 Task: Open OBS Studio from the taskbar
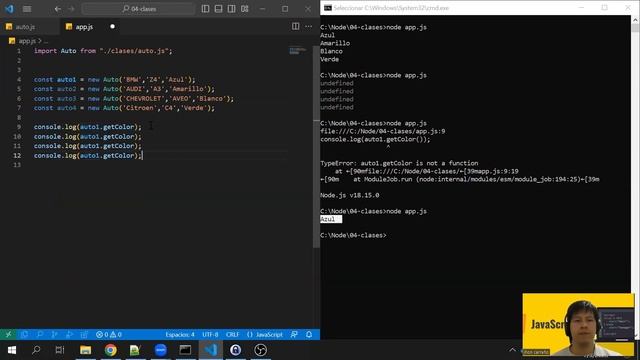click(x=260, y=350)
